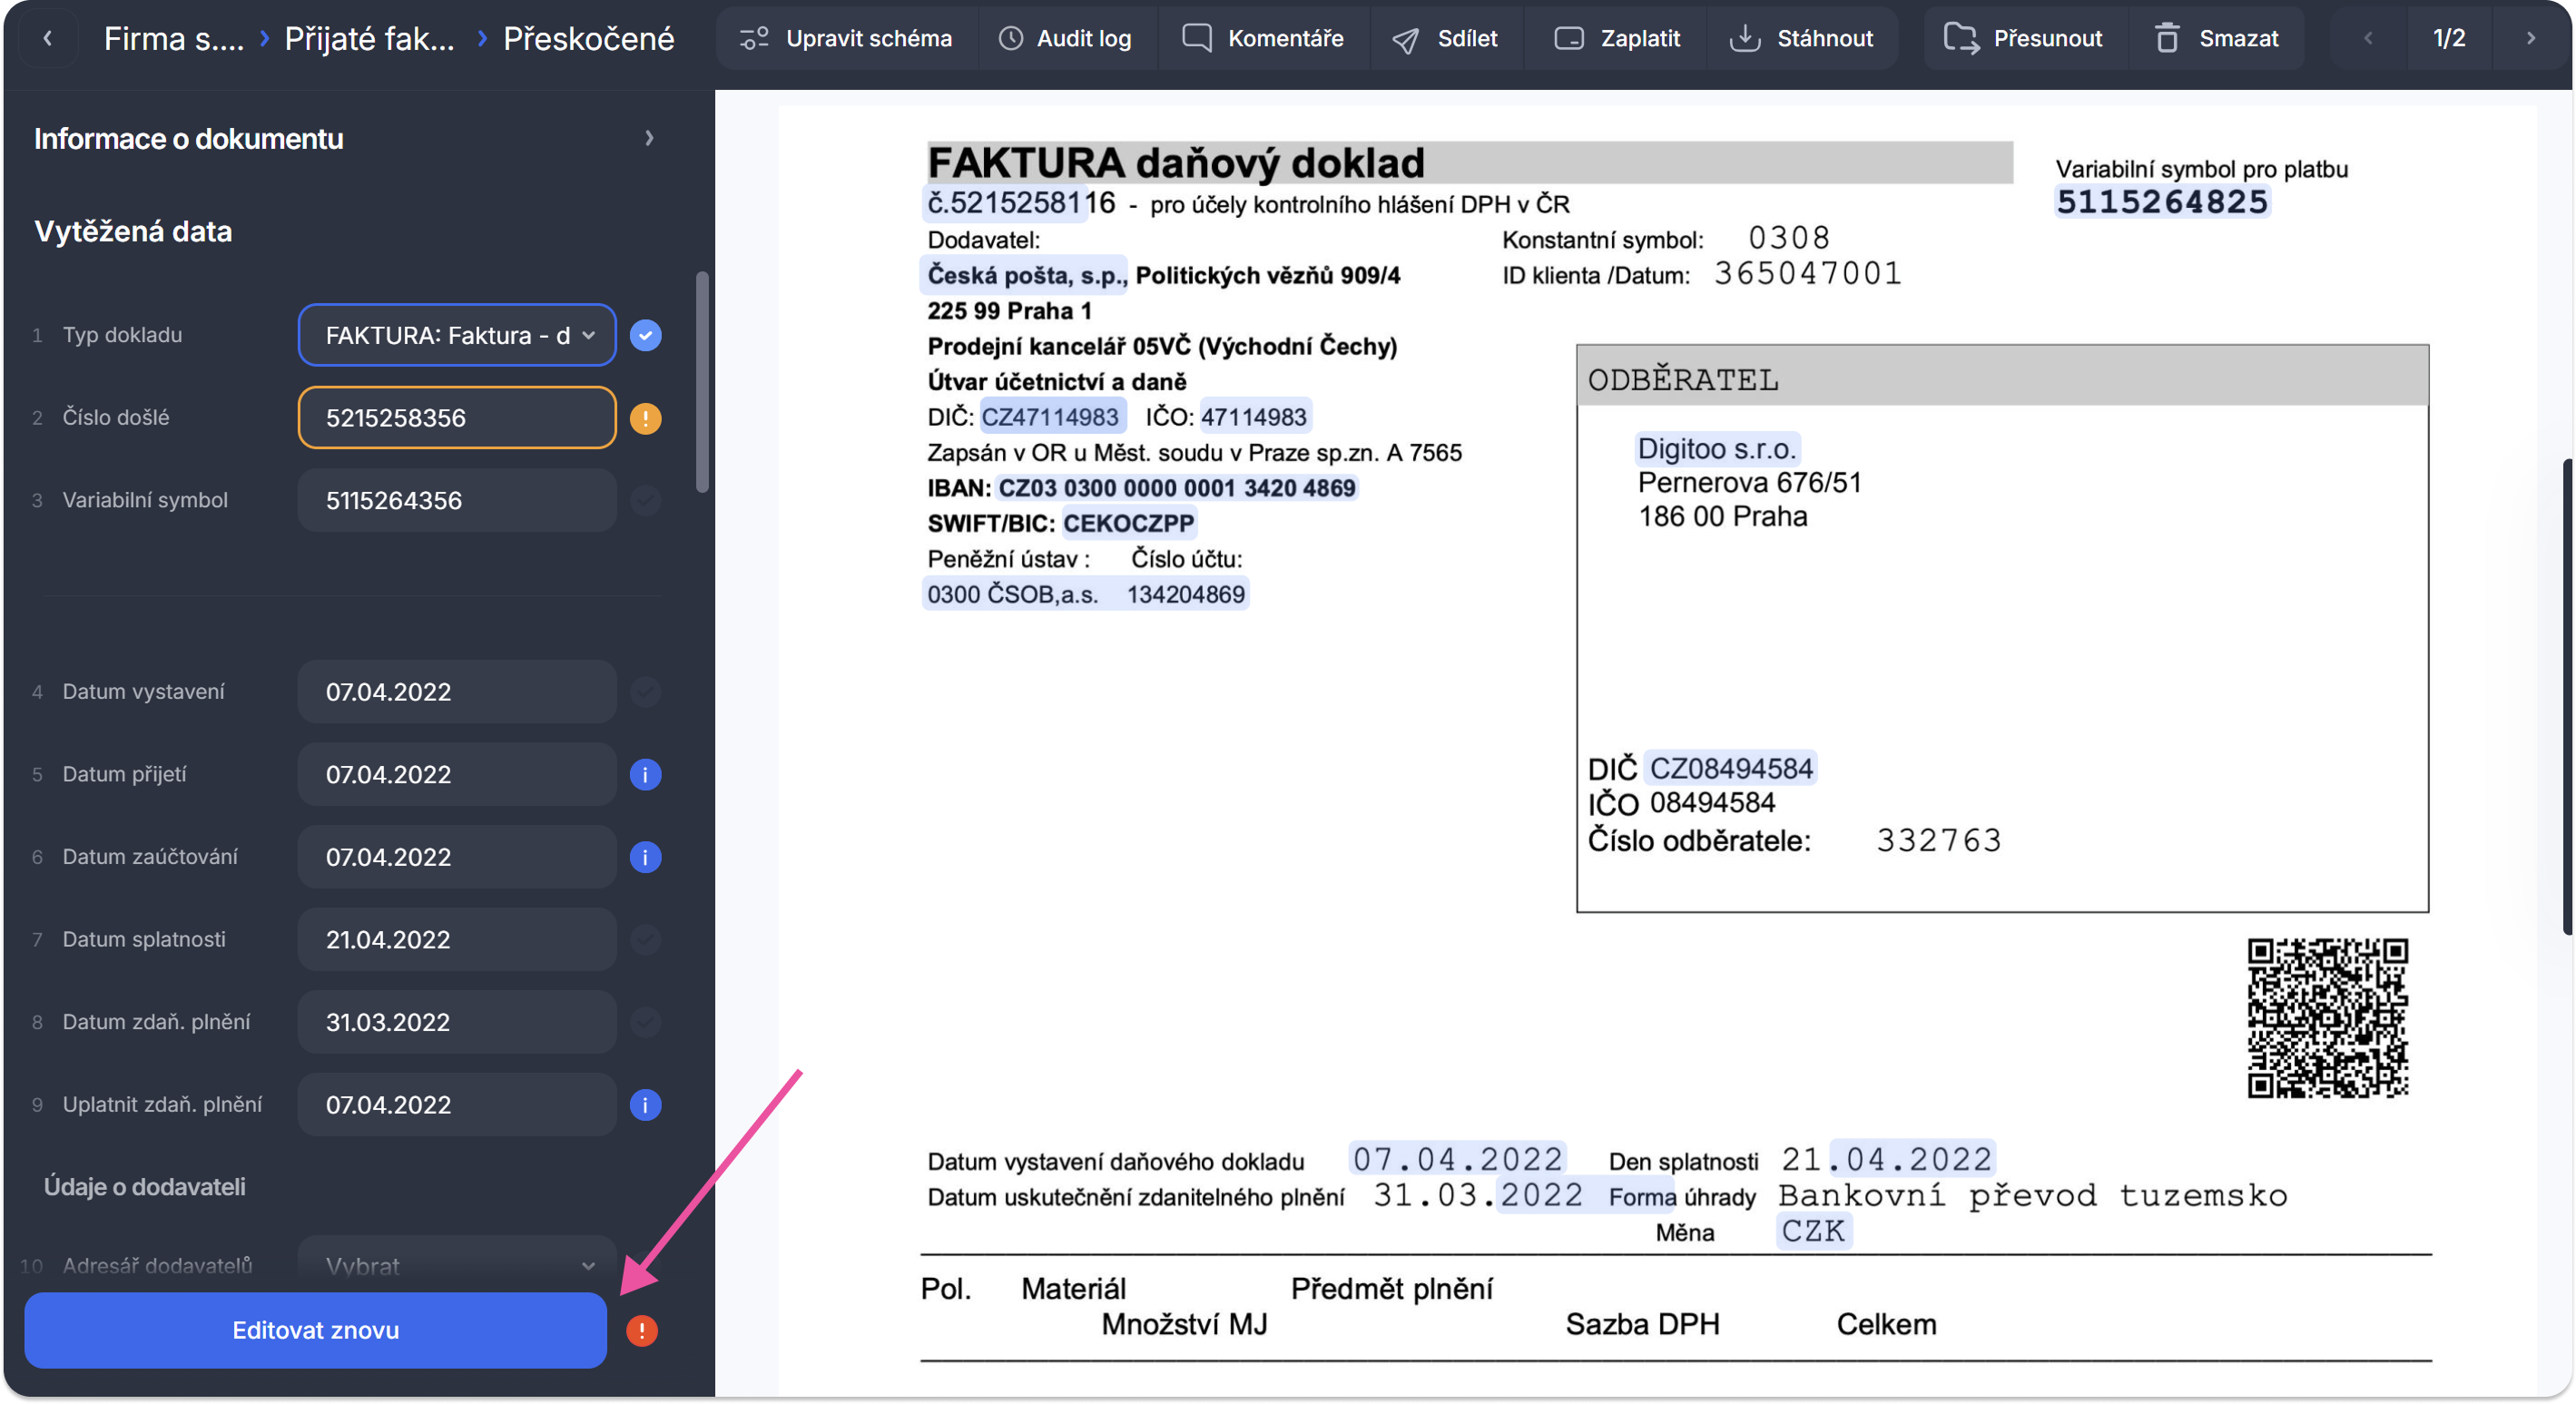Image resolution: width=2576 pixels, height=1404 pixels.
Task: Click the Komentáře speech bubble icon
Action: 1196,38
